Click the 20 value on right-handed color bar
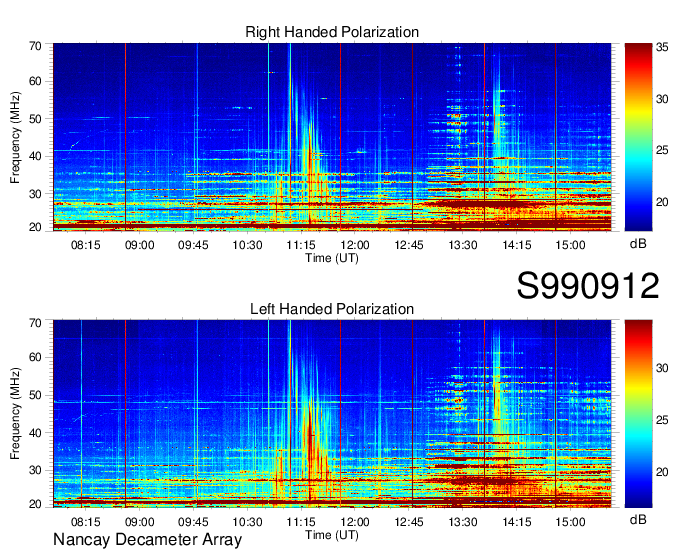Screen dimensions: 680x552 click(x=662, y=202)
